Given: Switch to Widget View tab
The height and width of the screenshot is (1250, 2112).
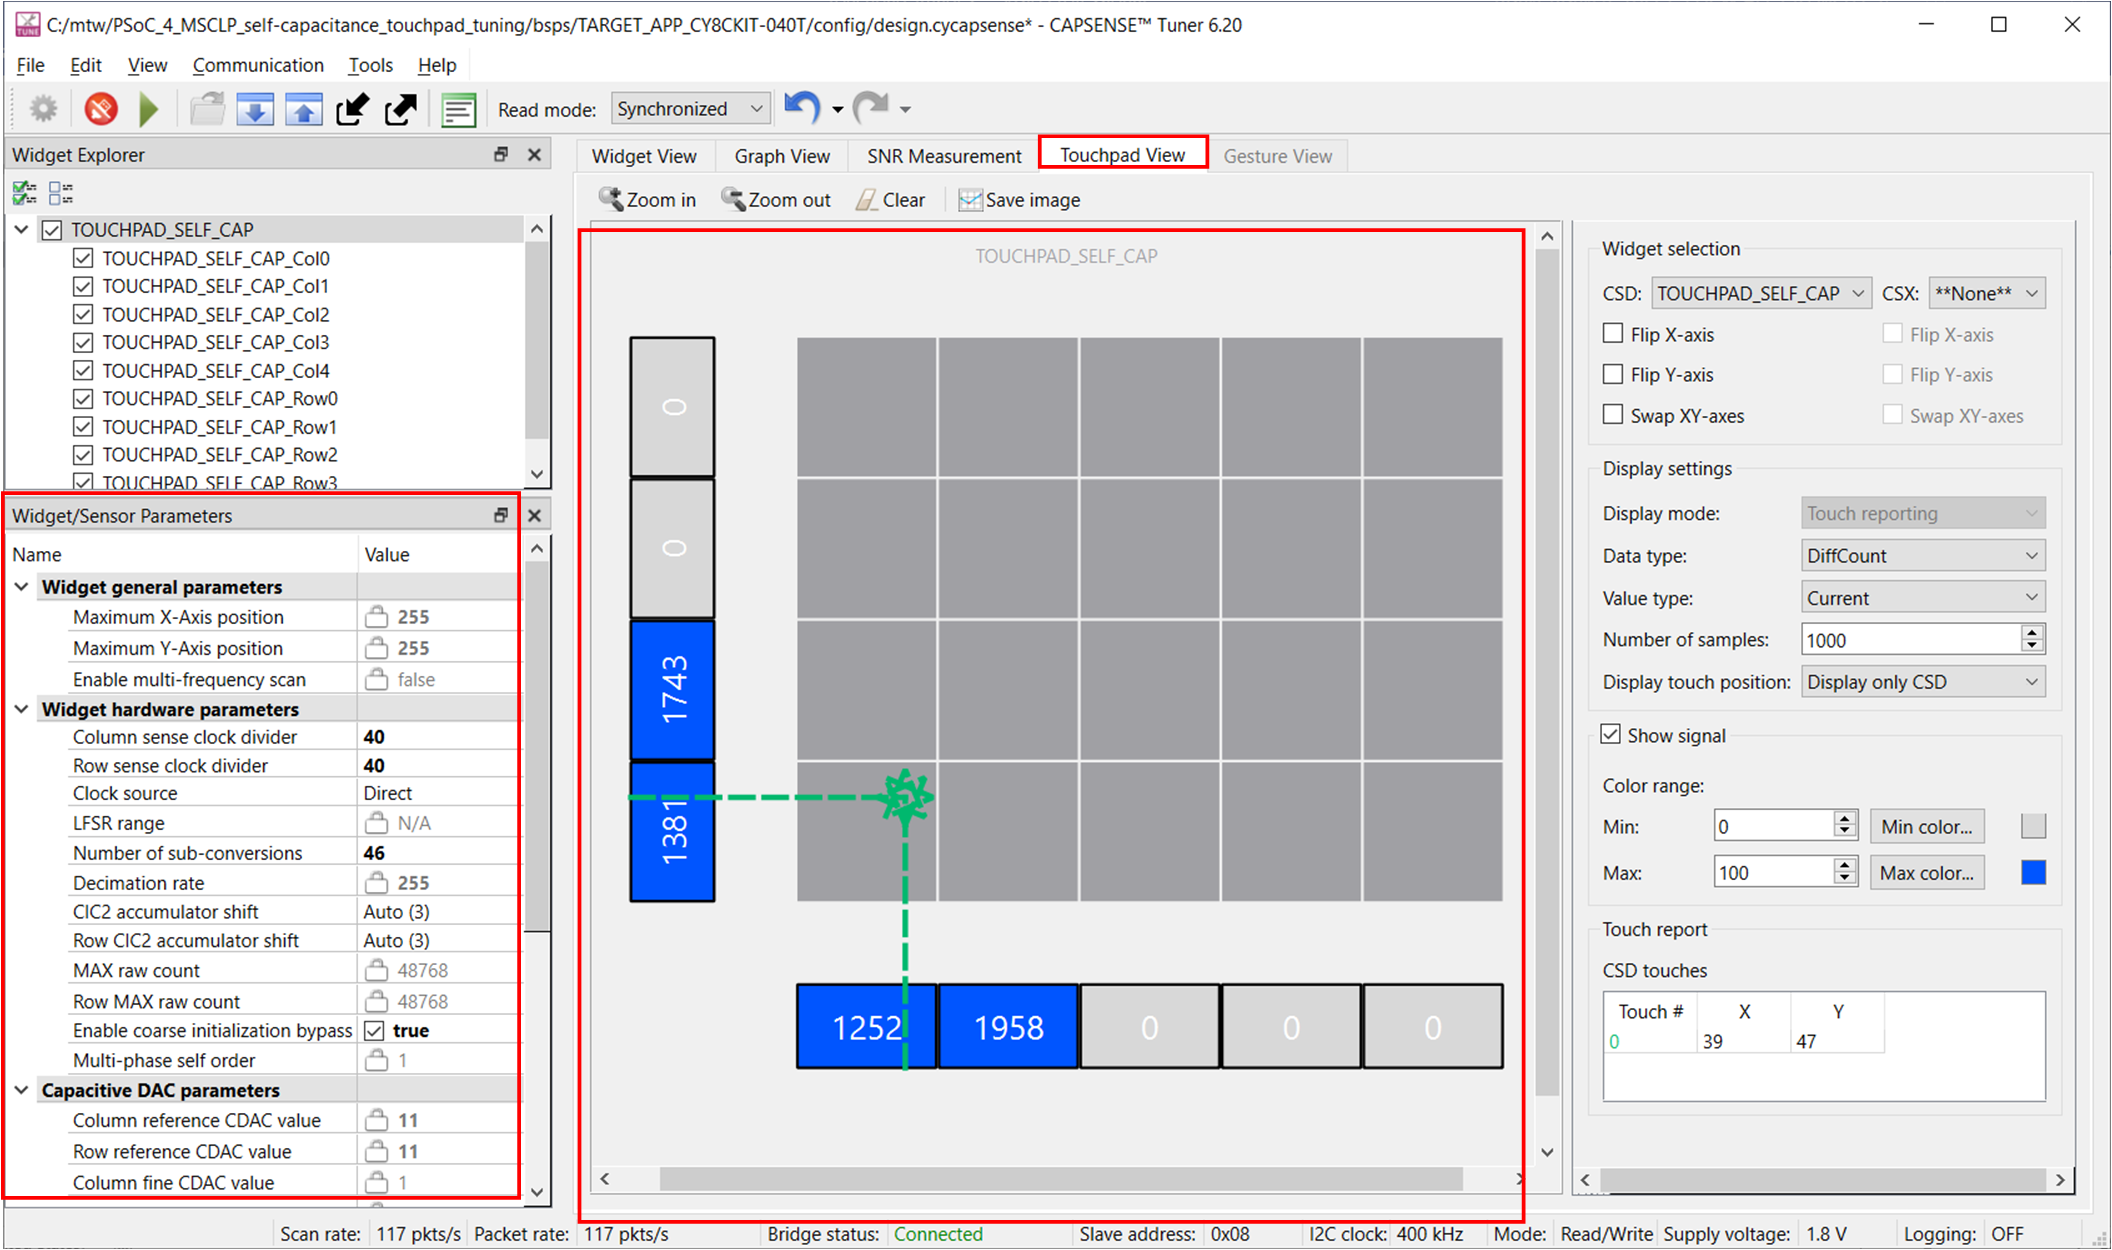Looking at the screenshot, I should pyautogui.click(x=644, y=156).
